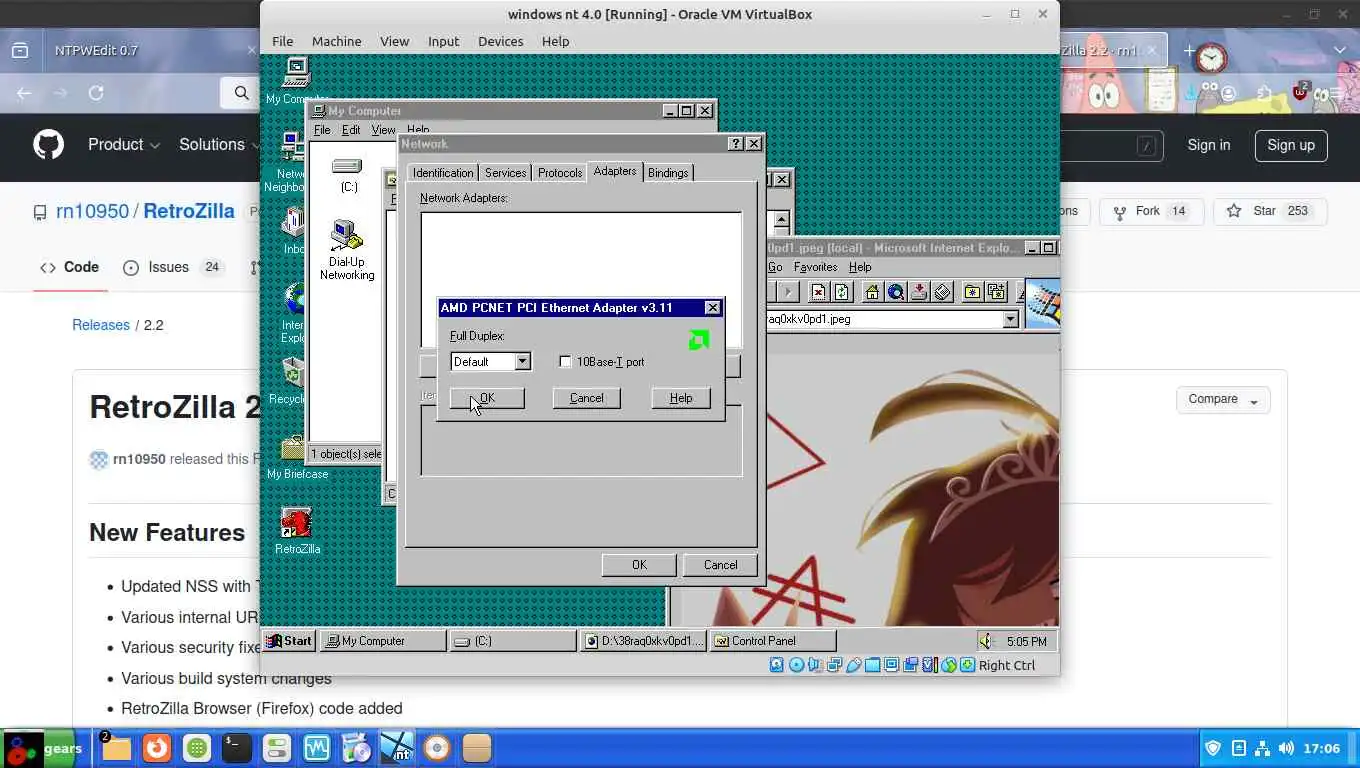Open the Compare dropdown on GitHub
This screenshot has height=768, width=1360.
[1223, 399]
